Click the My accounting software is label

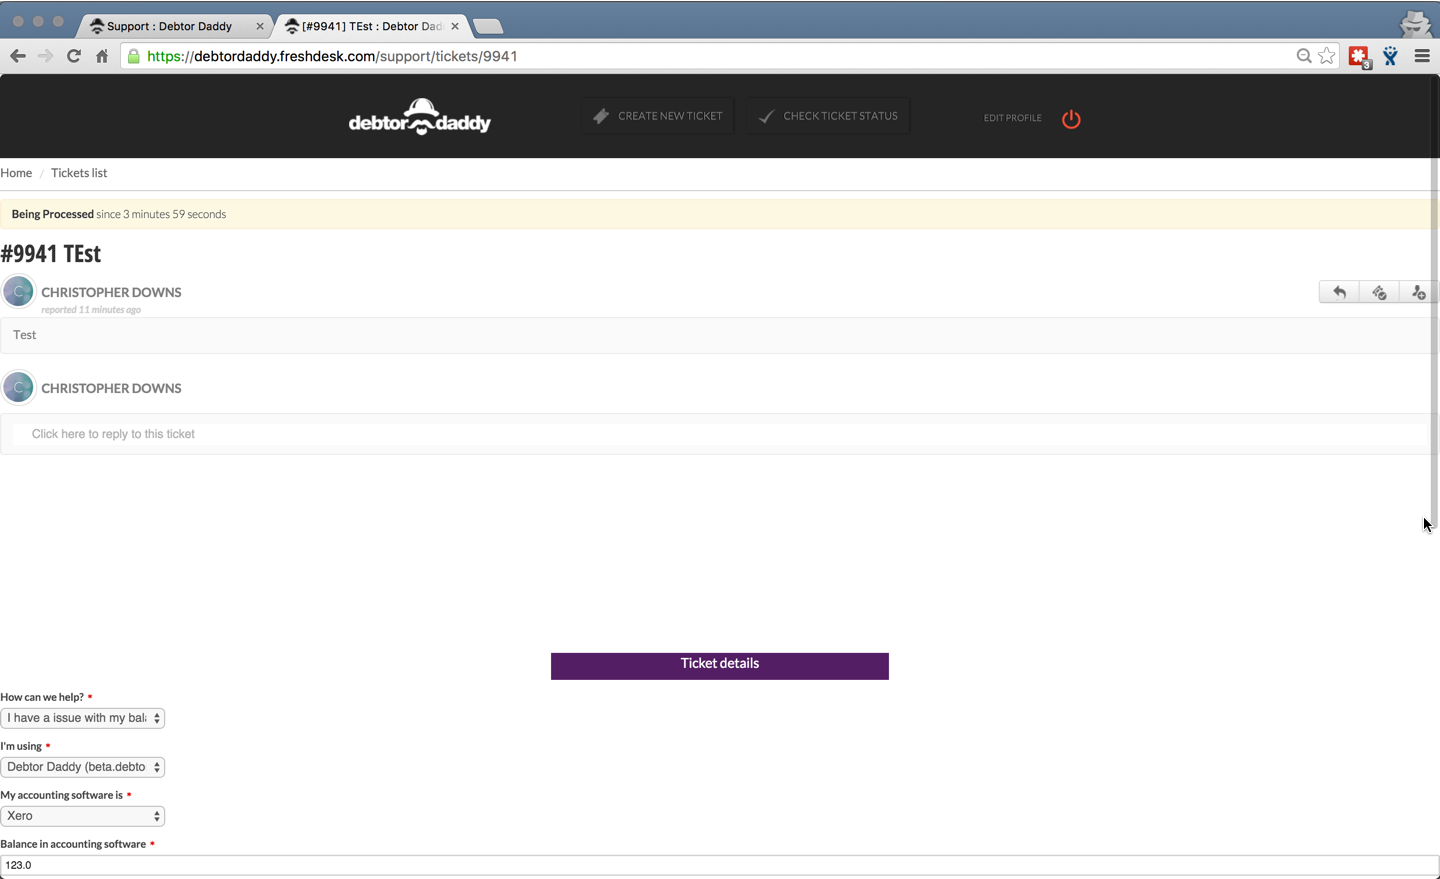point(61,795)
